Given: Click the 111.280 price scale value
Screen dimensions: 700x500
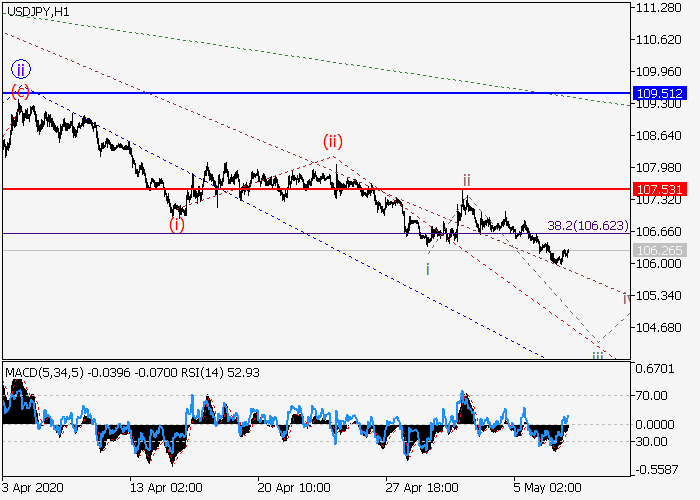Looking at the screenshot, I should point(660,8).
